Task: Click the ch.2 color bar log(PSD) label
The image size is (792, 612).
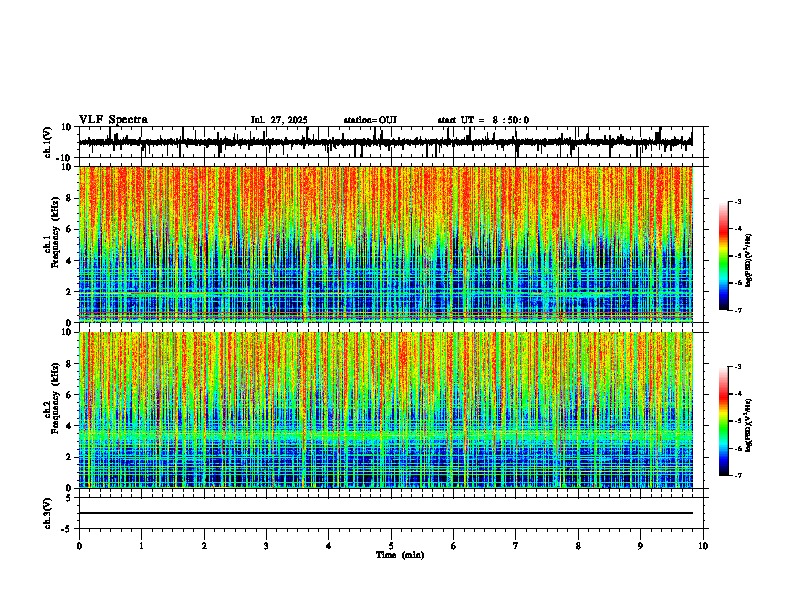Action: [749, 425]
